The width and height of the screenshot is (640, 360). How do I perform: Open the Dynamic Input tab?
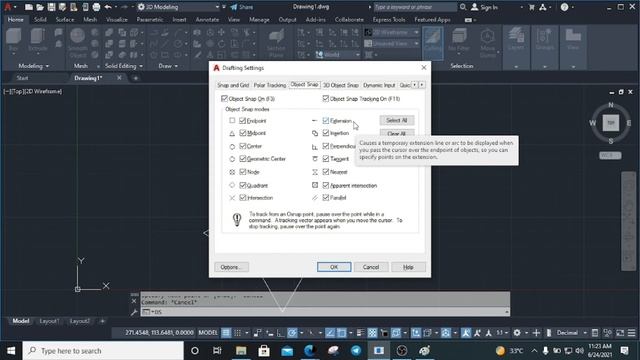(379, 85)
